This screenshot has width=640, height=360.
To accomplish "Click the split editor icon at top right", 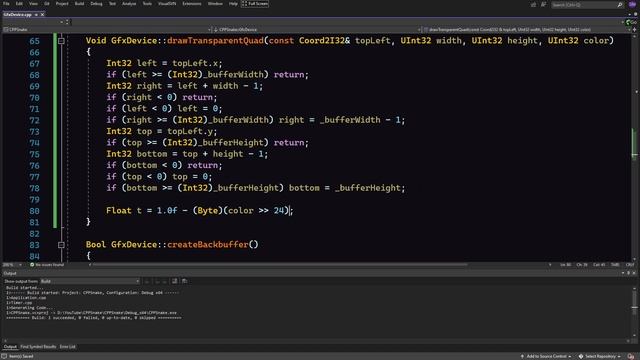I will pyautogui.click(x=633, y=30).
